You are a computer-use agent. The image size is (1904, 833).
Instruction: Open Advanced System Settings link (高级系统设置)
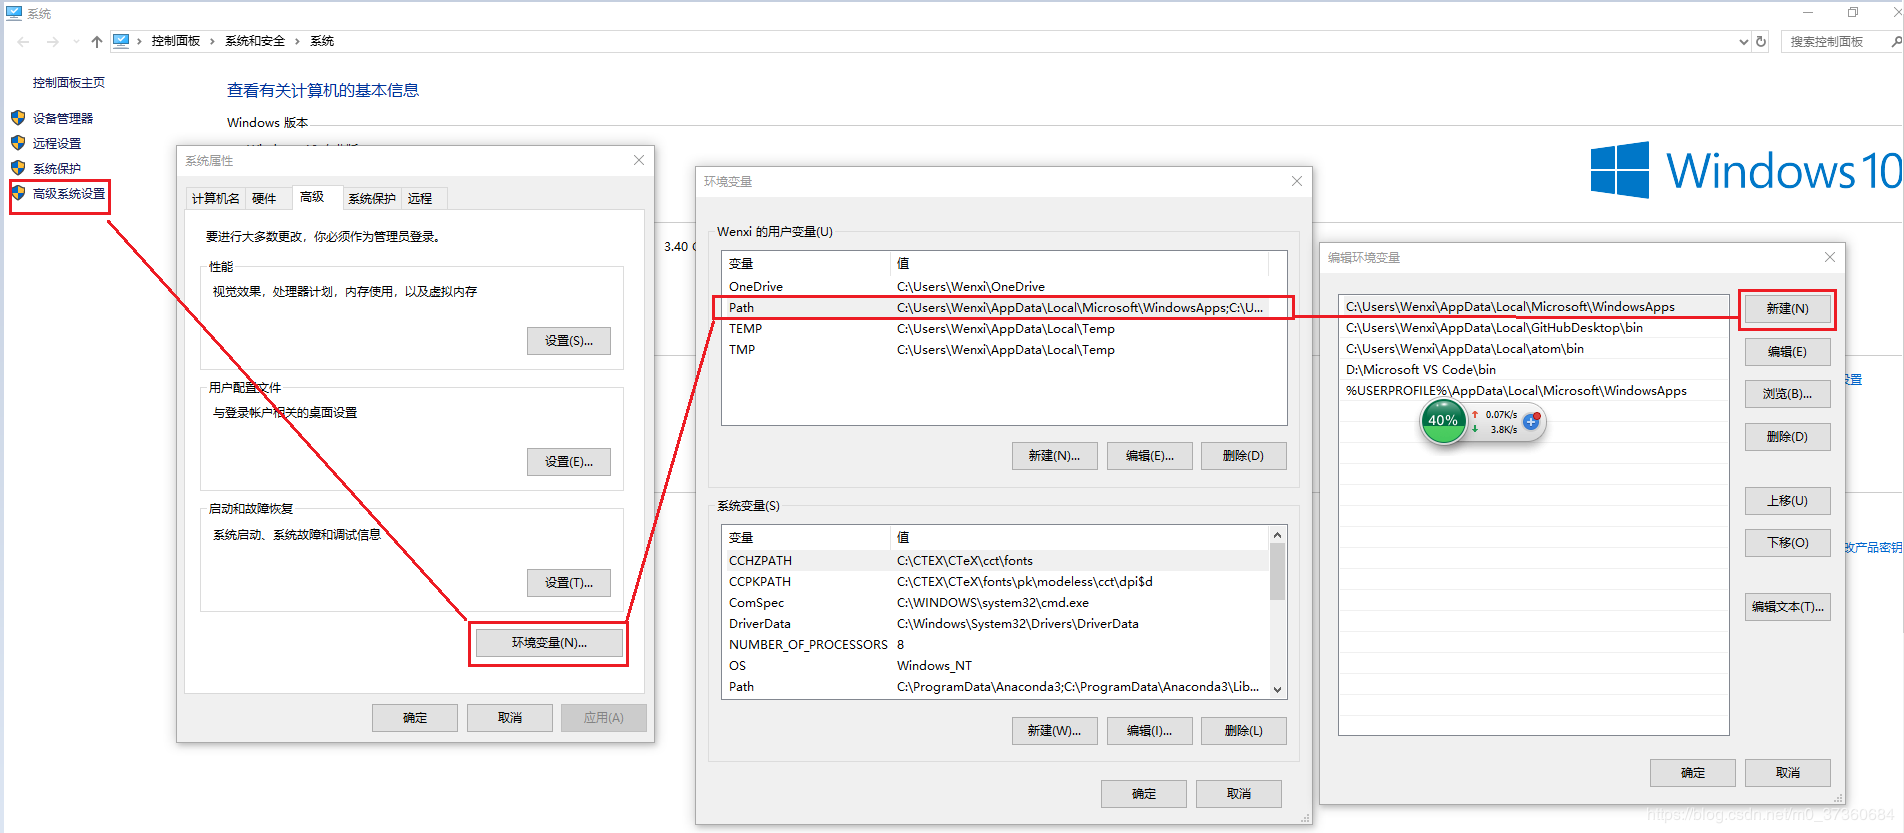[x=68, y=194]
